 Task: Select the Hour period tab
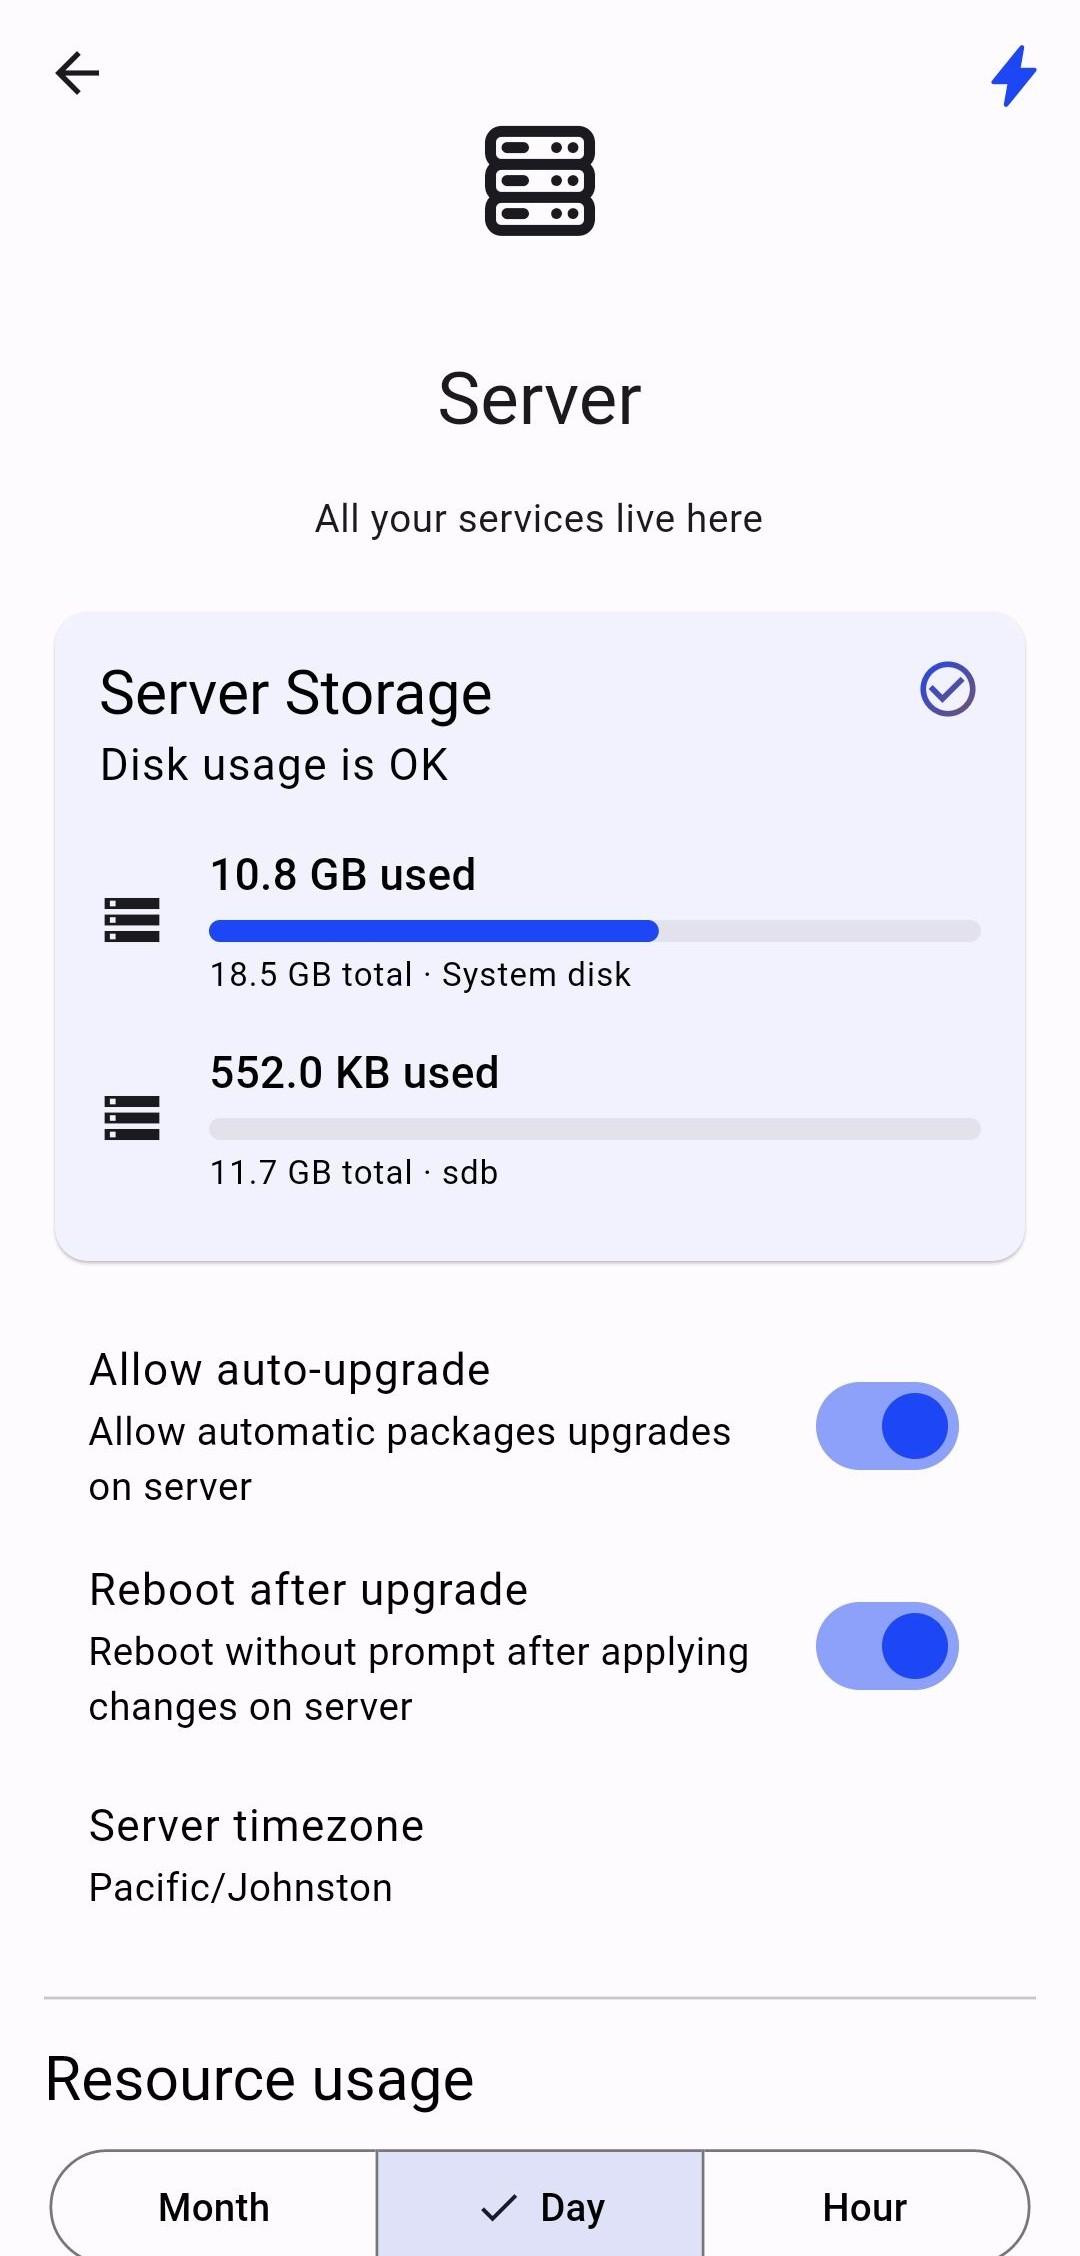point(865,2207)
